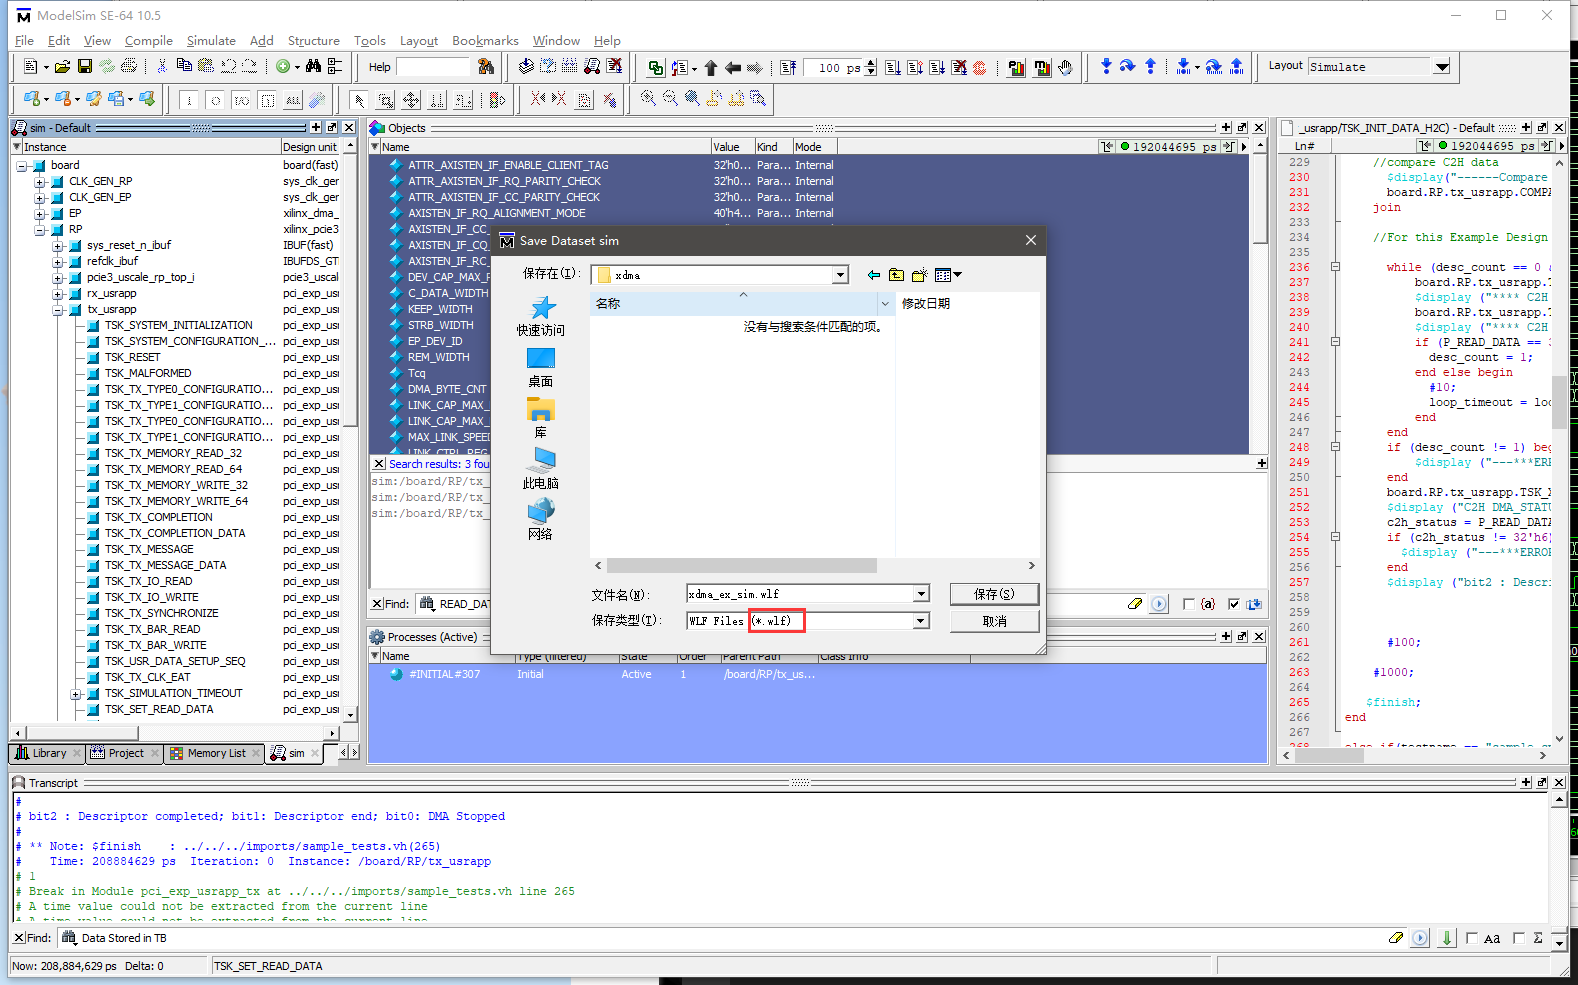The height and width of the screenshot is (985, 1578).
Task: Toggle the Σ checkbox in Transcript Find bar
Action: coord(1519,938)
